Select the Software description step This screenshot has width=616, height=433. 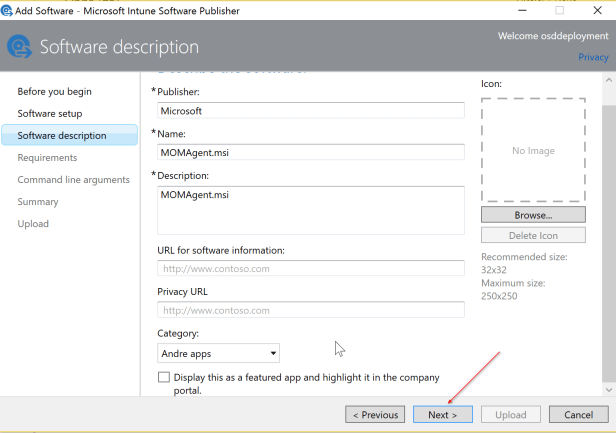coord(70,135)
